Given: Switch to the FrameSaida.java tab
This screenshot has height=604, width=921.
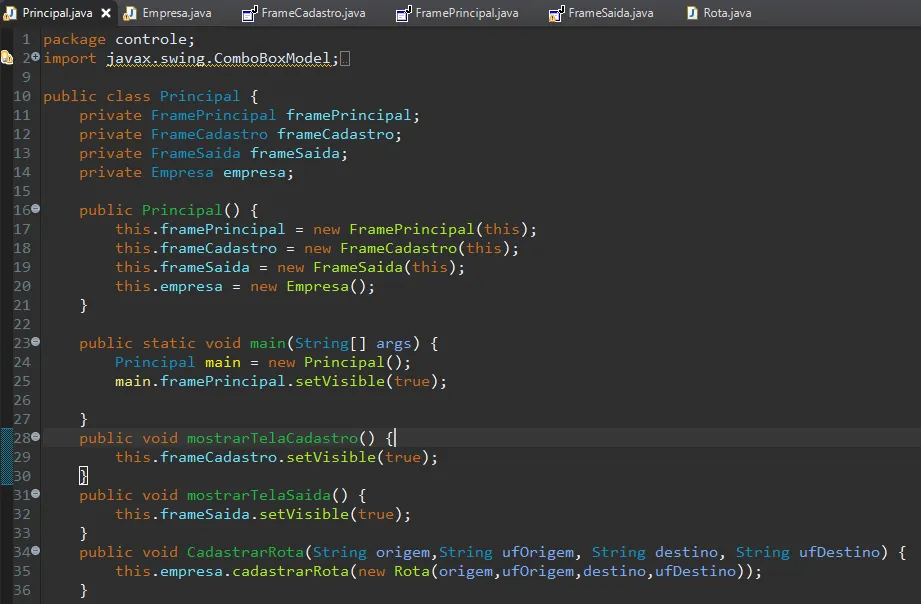Looking at the screenshot, I should coord(601,13).
